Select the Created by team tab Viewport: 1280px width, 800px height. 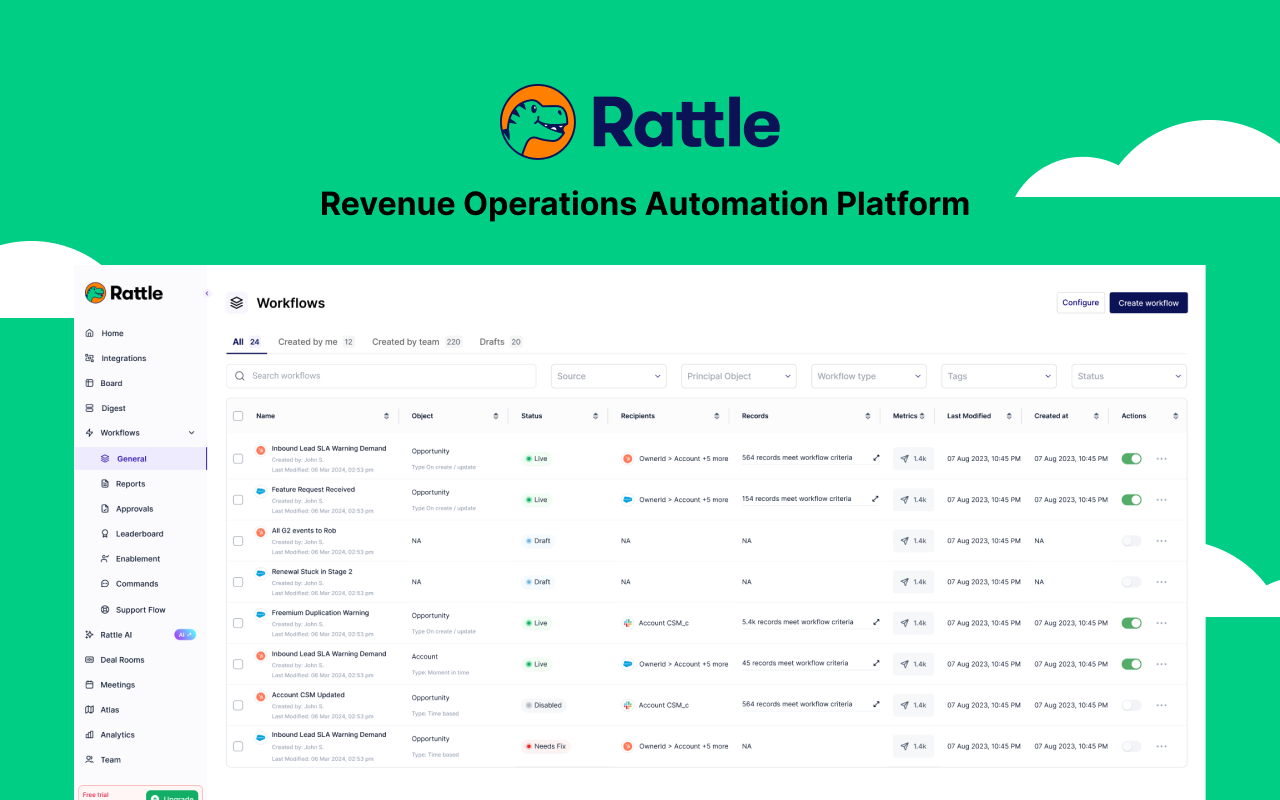click(x=407, y=341)
